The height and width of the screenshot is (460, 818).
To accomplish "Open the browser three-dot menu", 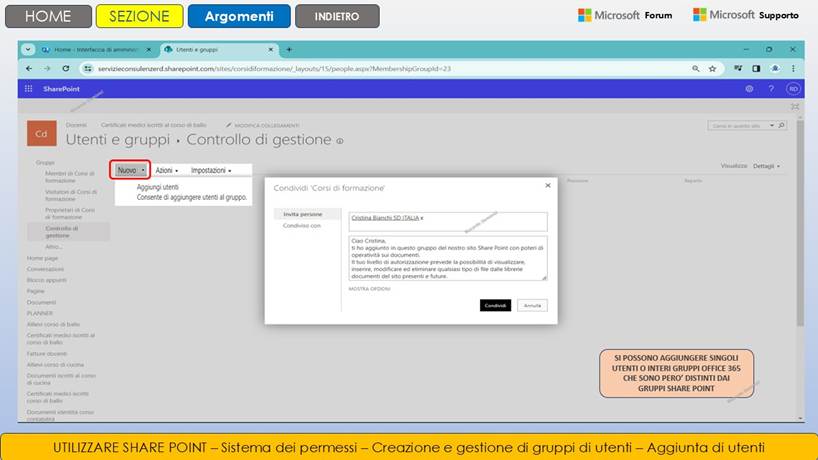I will [x=793, y=68].
